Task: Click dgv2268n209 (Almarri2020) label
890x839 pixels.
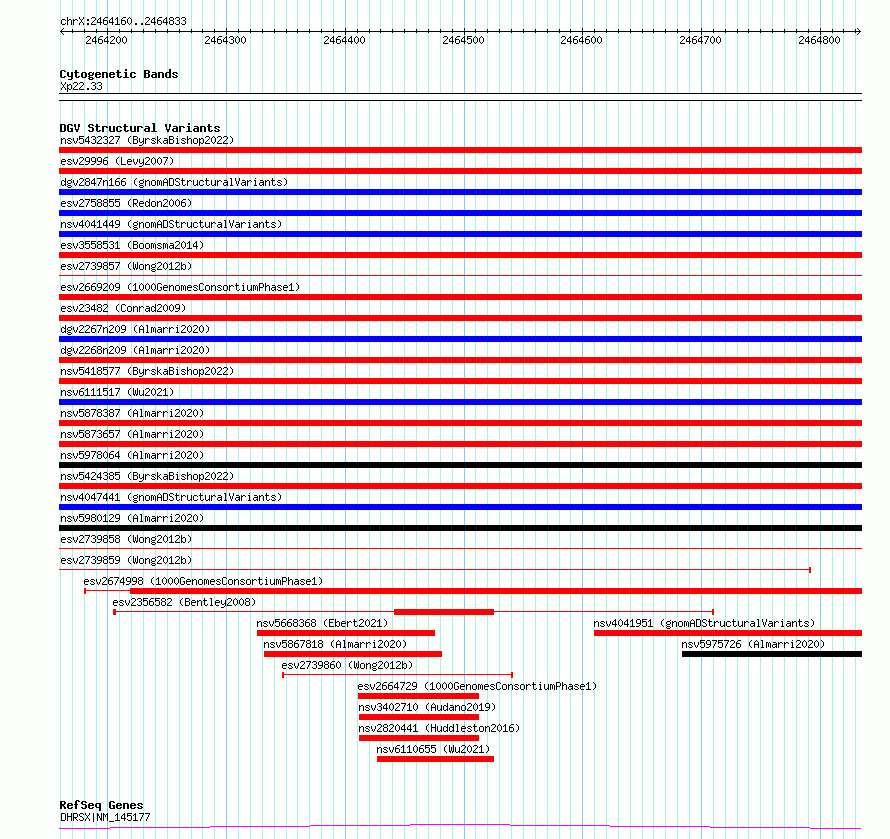Action: [135, 350]
